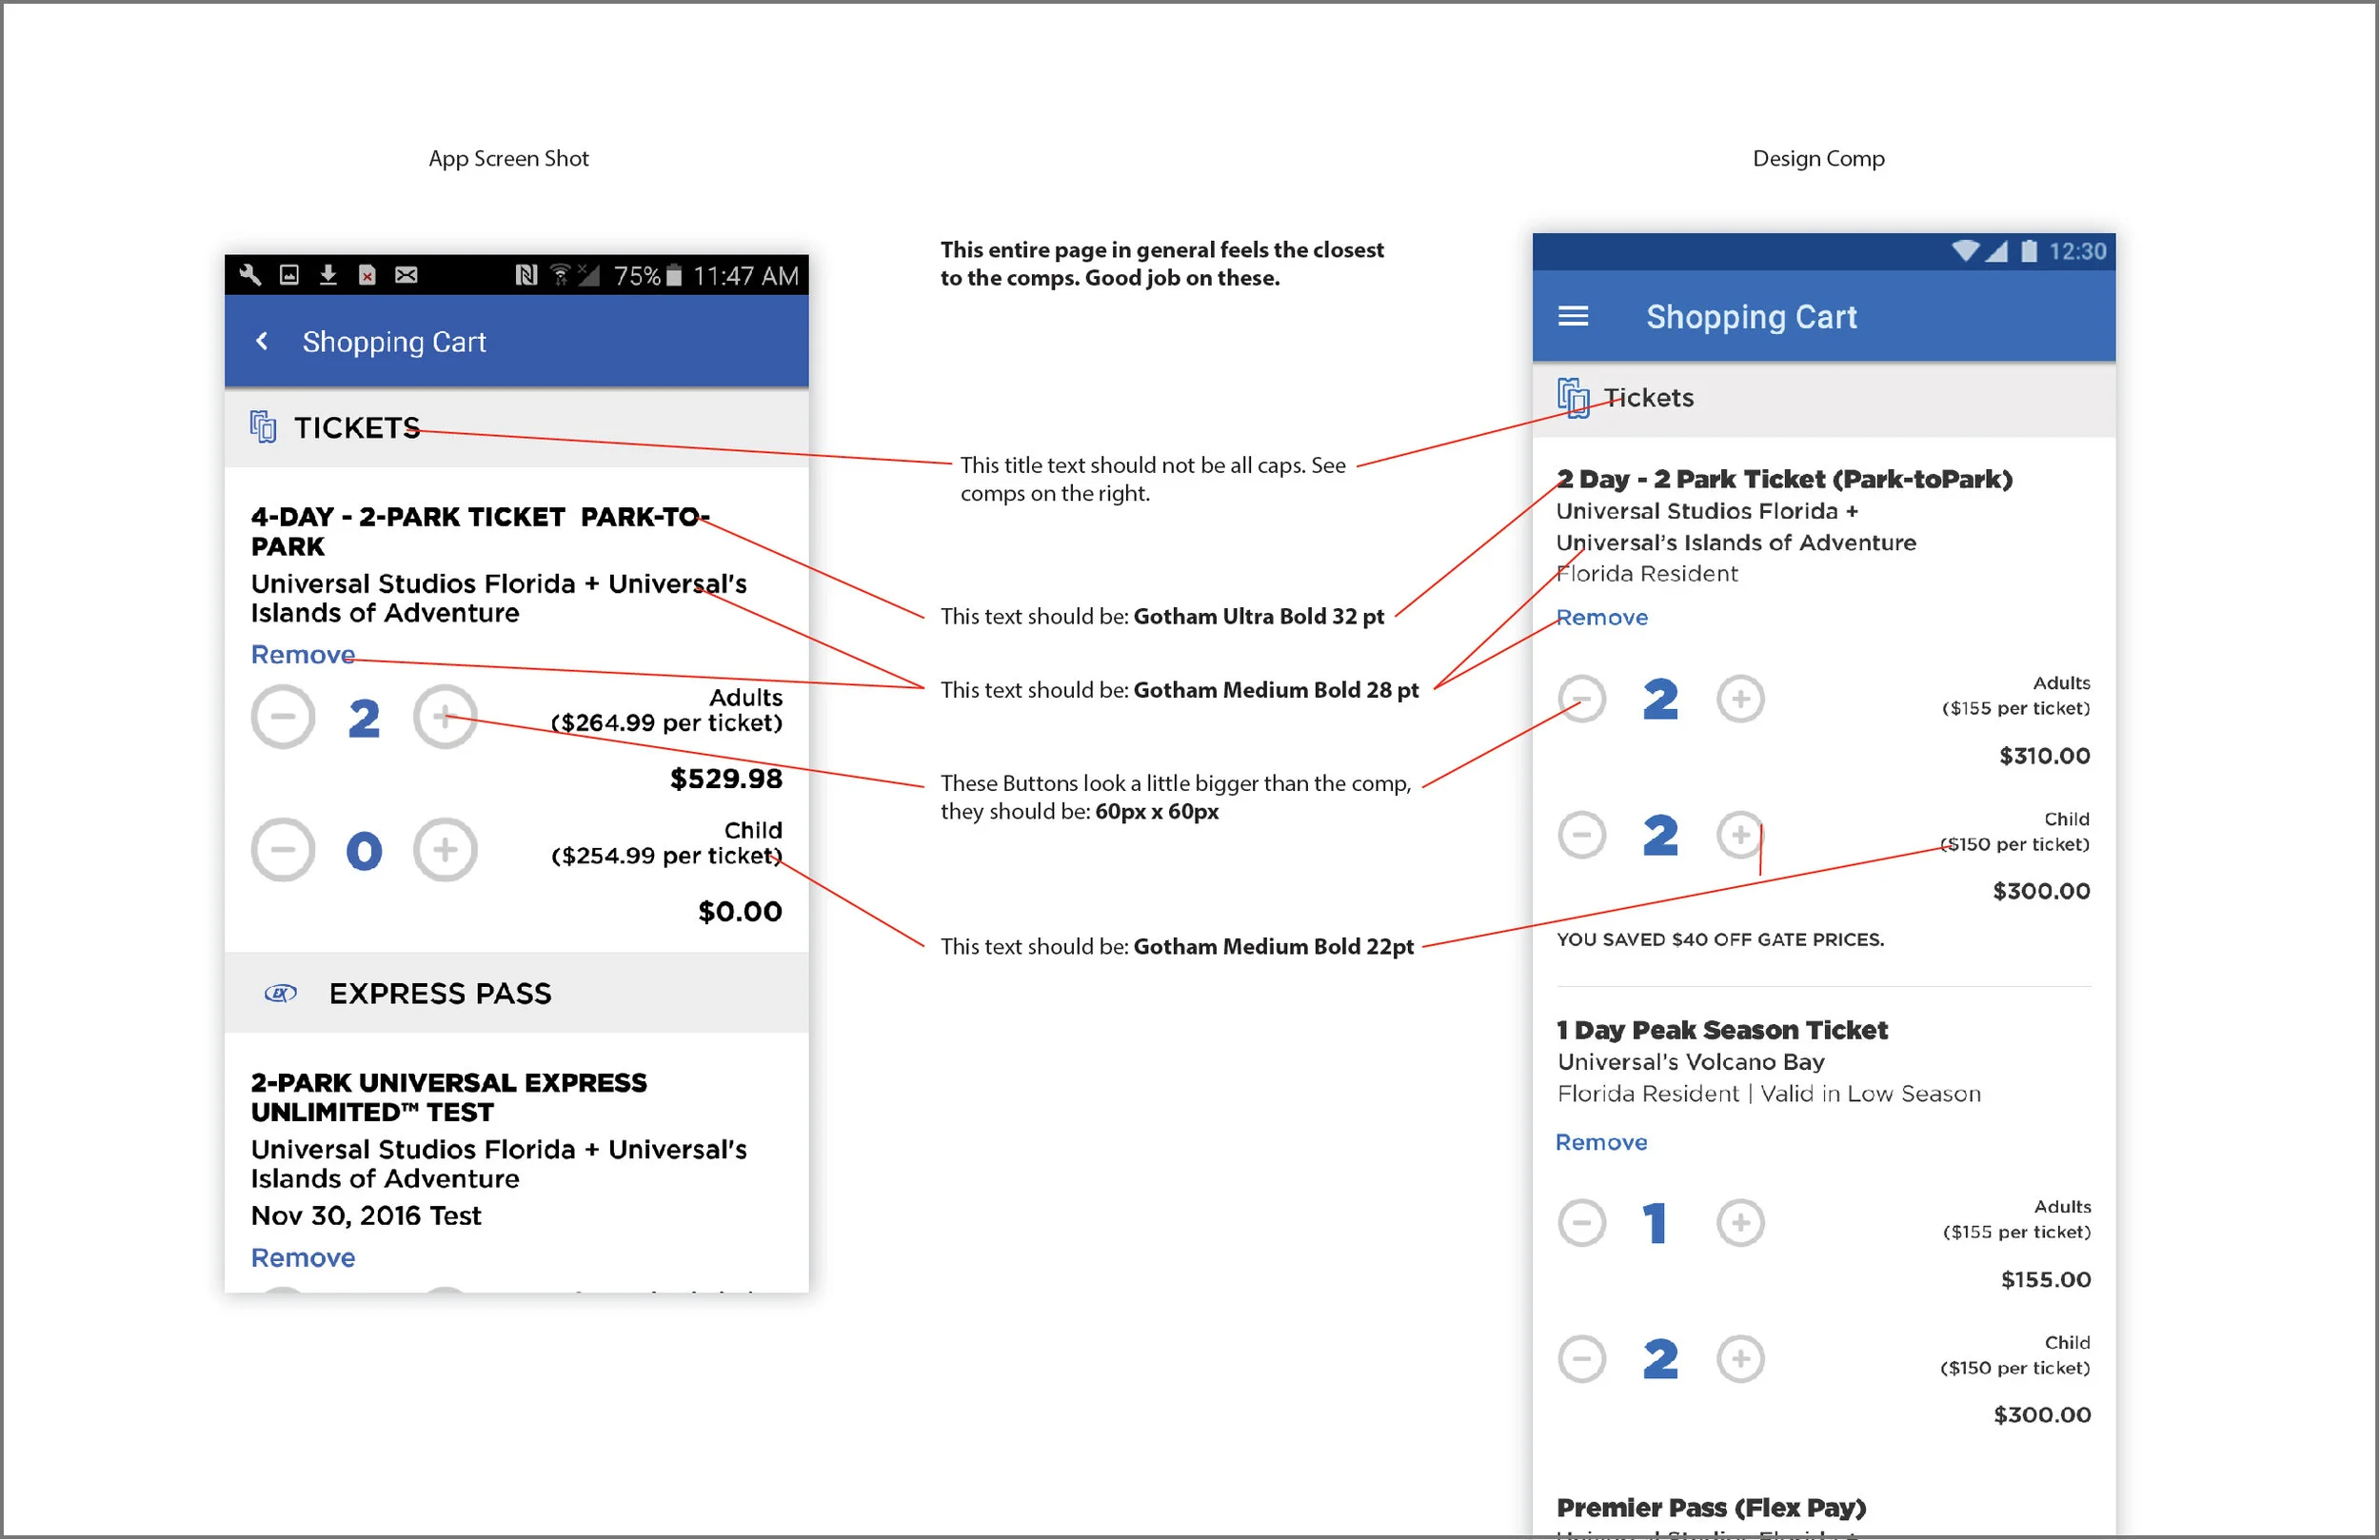Screen dimensions: 2380x1540
Task: Click the $529.98 adults total
Action: (x=727, y=779)
